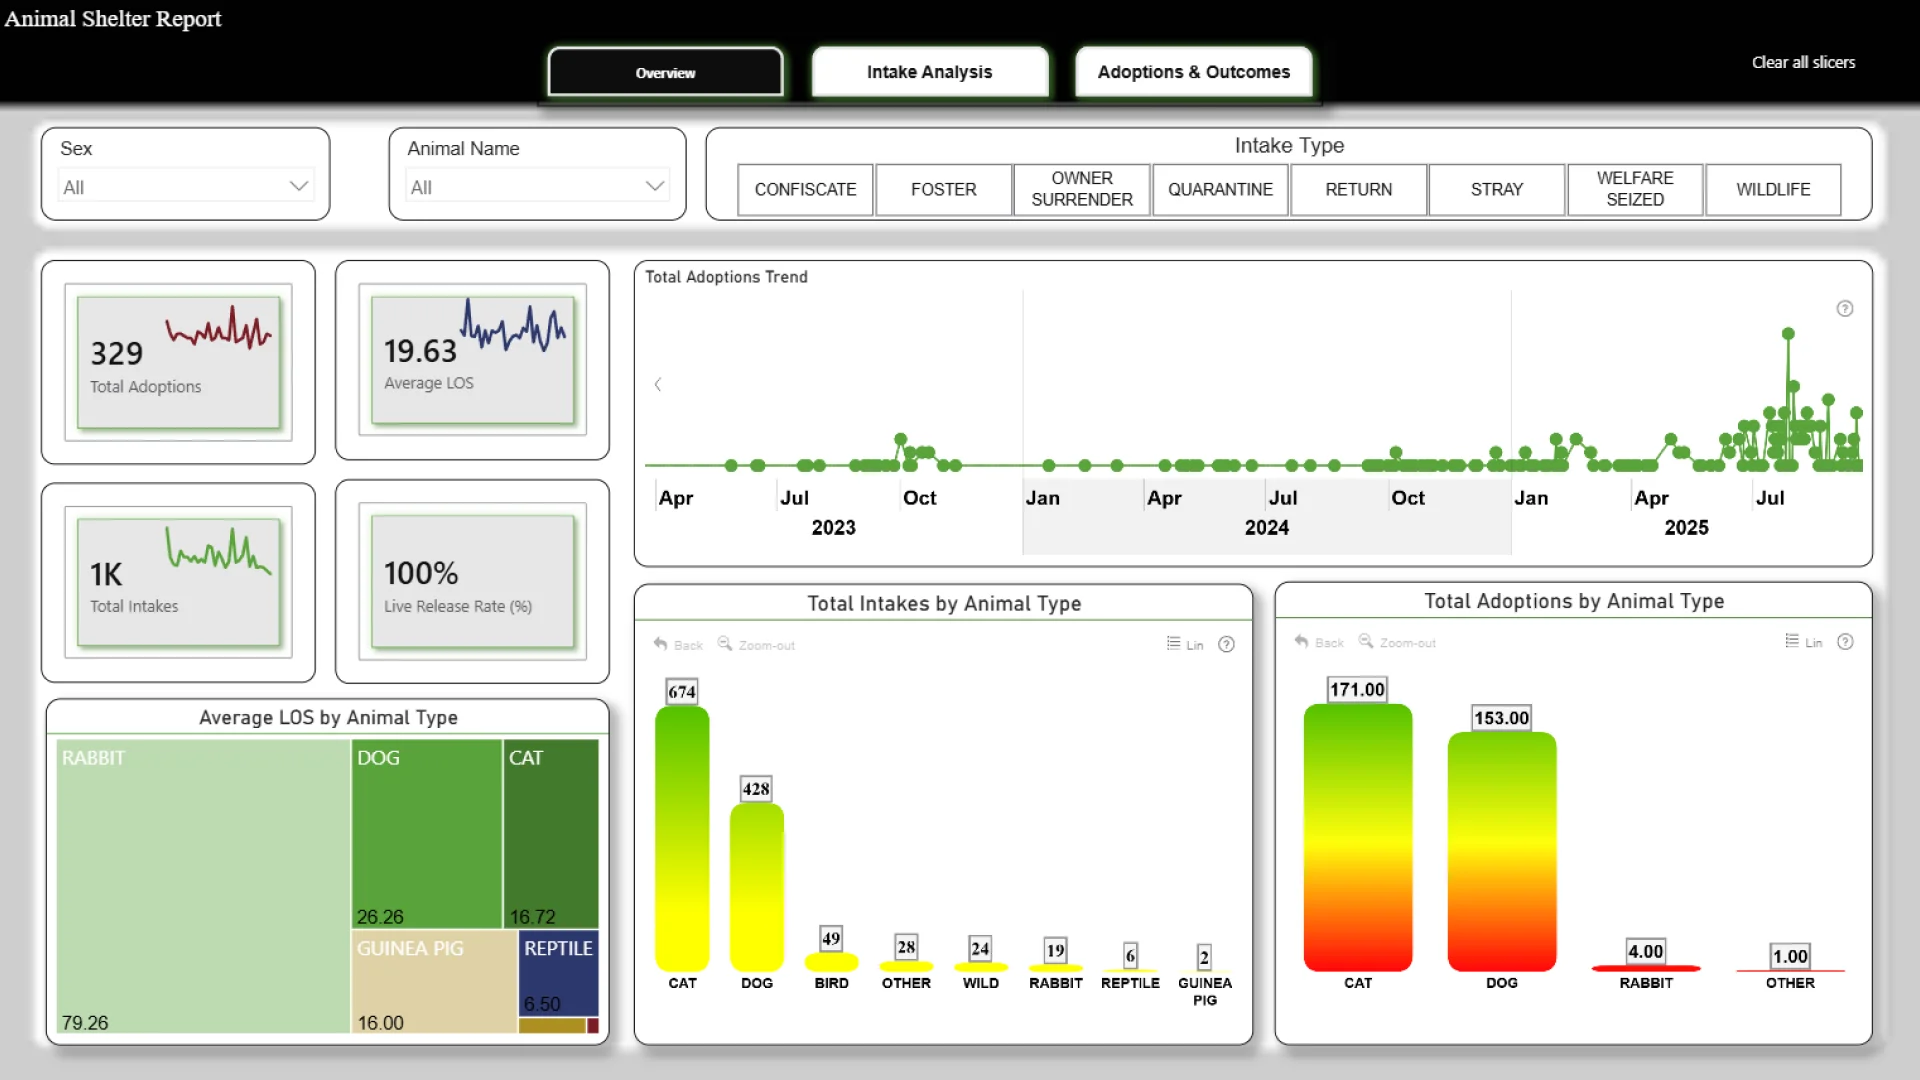Select the OWNER SURRENDER intake button
Screen dimensions: 1920x1080
[x=1081, y=190]
